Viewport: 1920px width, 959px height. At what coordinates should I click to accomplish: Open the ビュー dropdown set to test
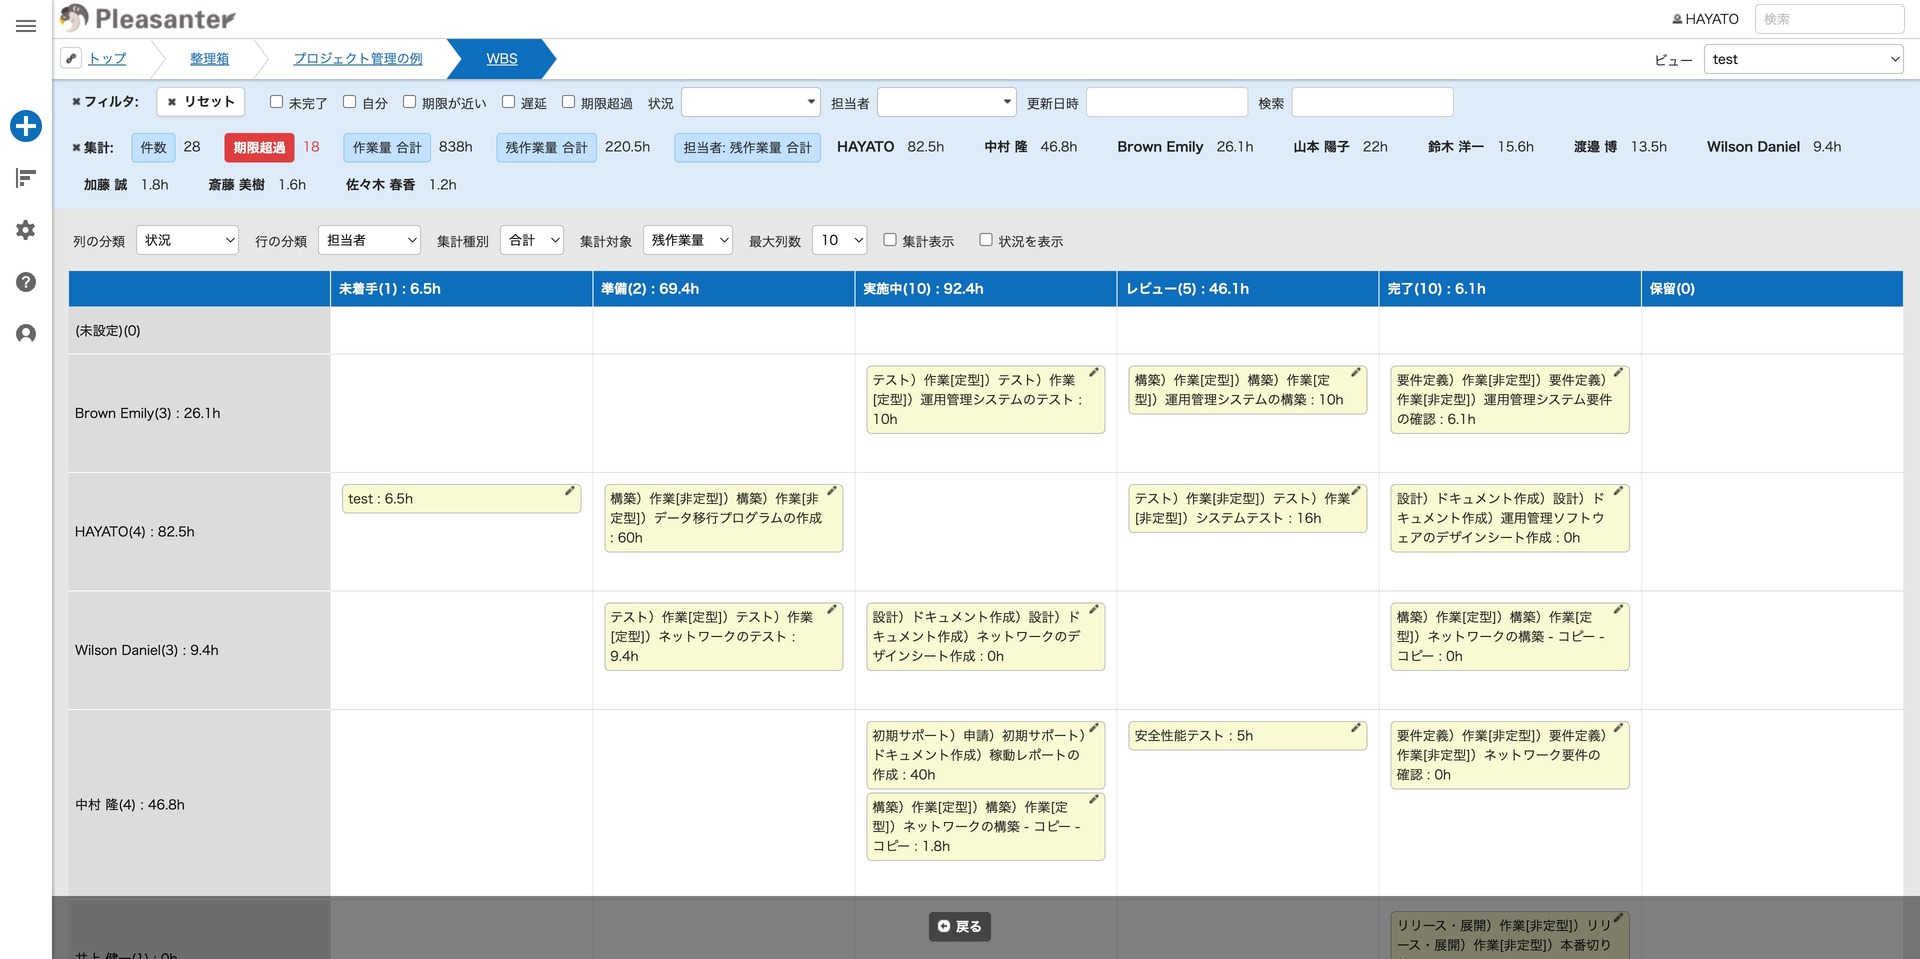click(1803, 59)
